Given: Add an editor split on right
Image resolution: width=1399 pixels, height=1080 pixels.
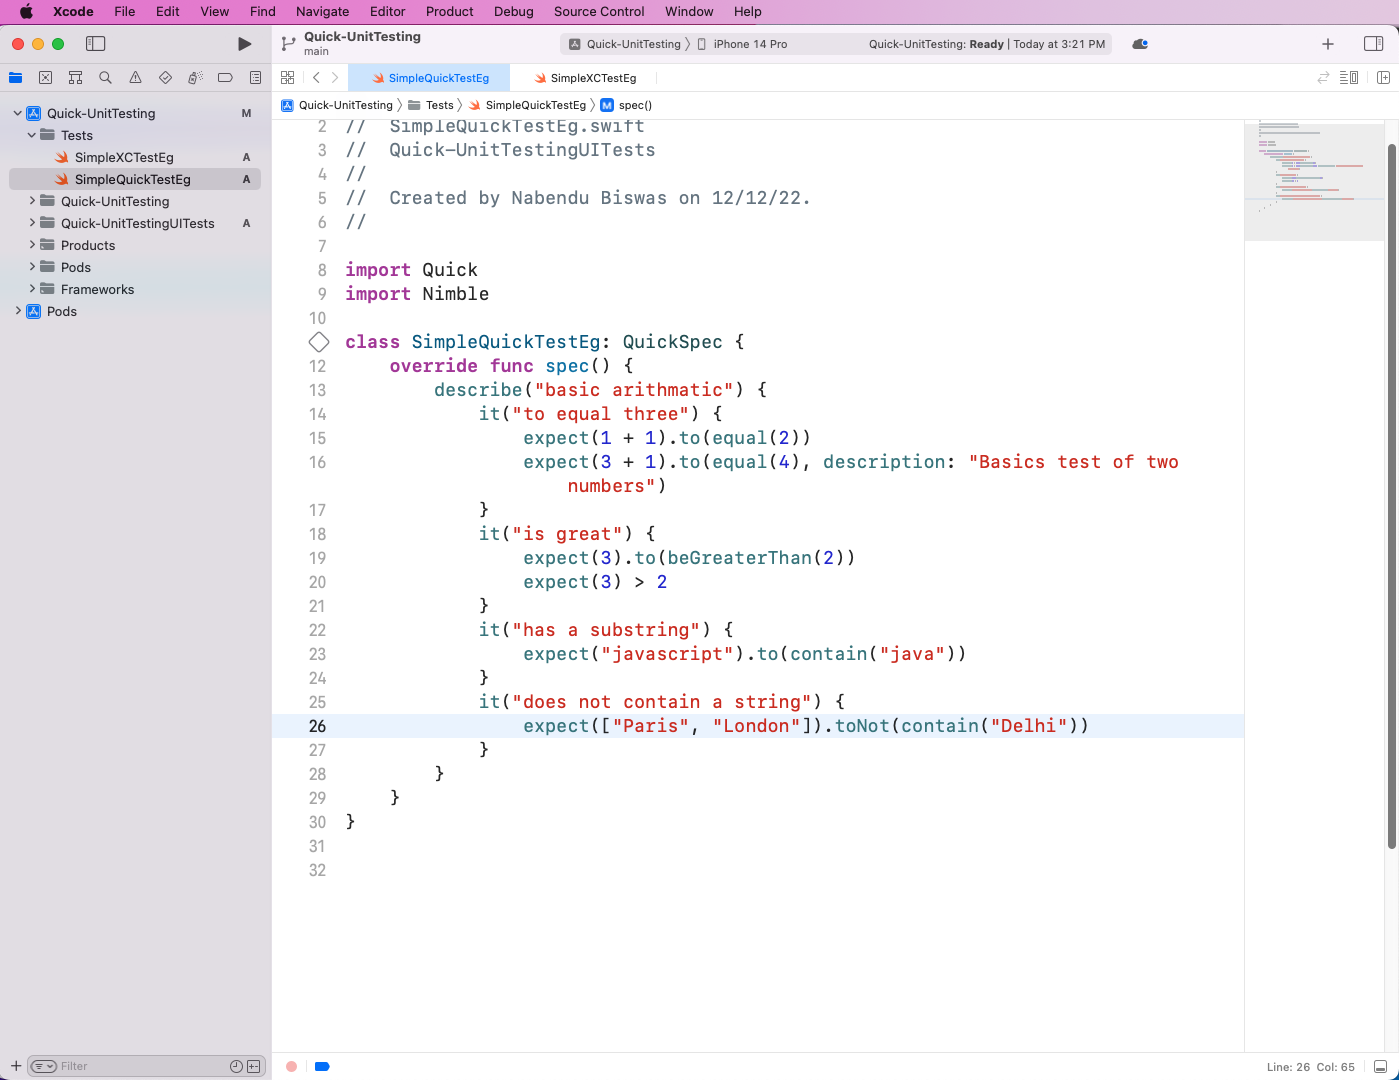Looking at the screenshot, I should (x=1383, y=78).
